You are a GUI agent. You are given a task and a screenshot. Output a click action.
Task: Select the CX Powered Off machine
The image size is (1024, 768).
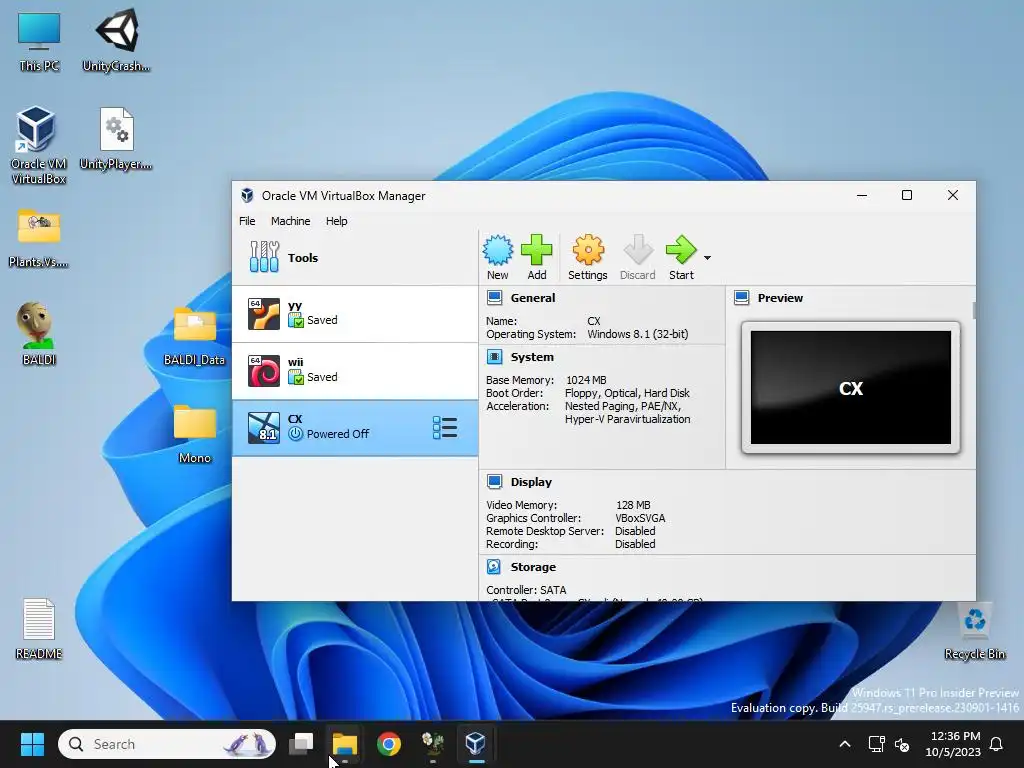355,428
